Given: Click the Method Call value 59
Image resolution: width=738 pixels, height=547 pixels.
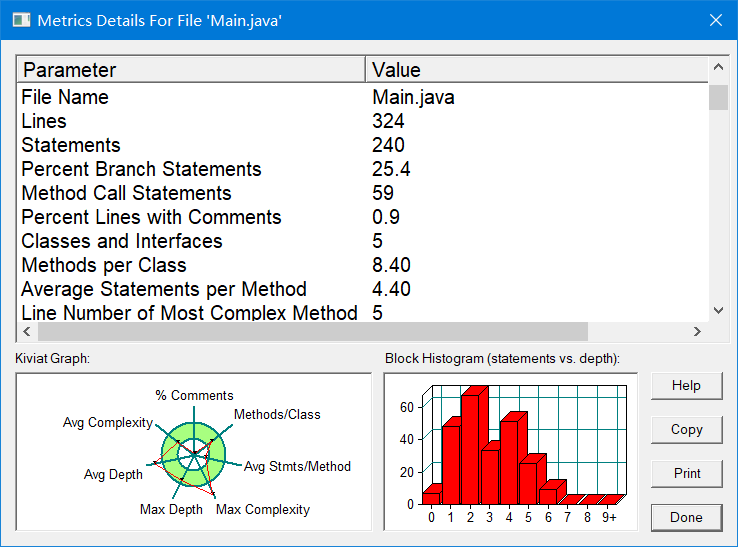Looking at the screenshot, I should pos(383,193).
